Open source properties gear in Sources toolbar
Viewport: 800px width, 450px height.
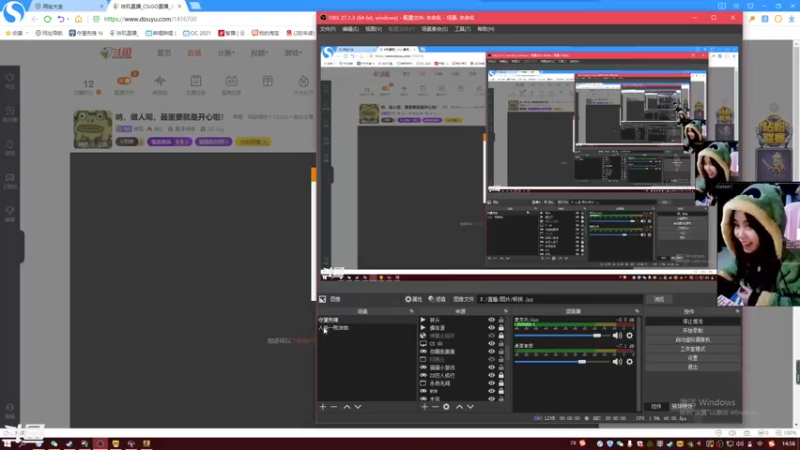[446, 407]
